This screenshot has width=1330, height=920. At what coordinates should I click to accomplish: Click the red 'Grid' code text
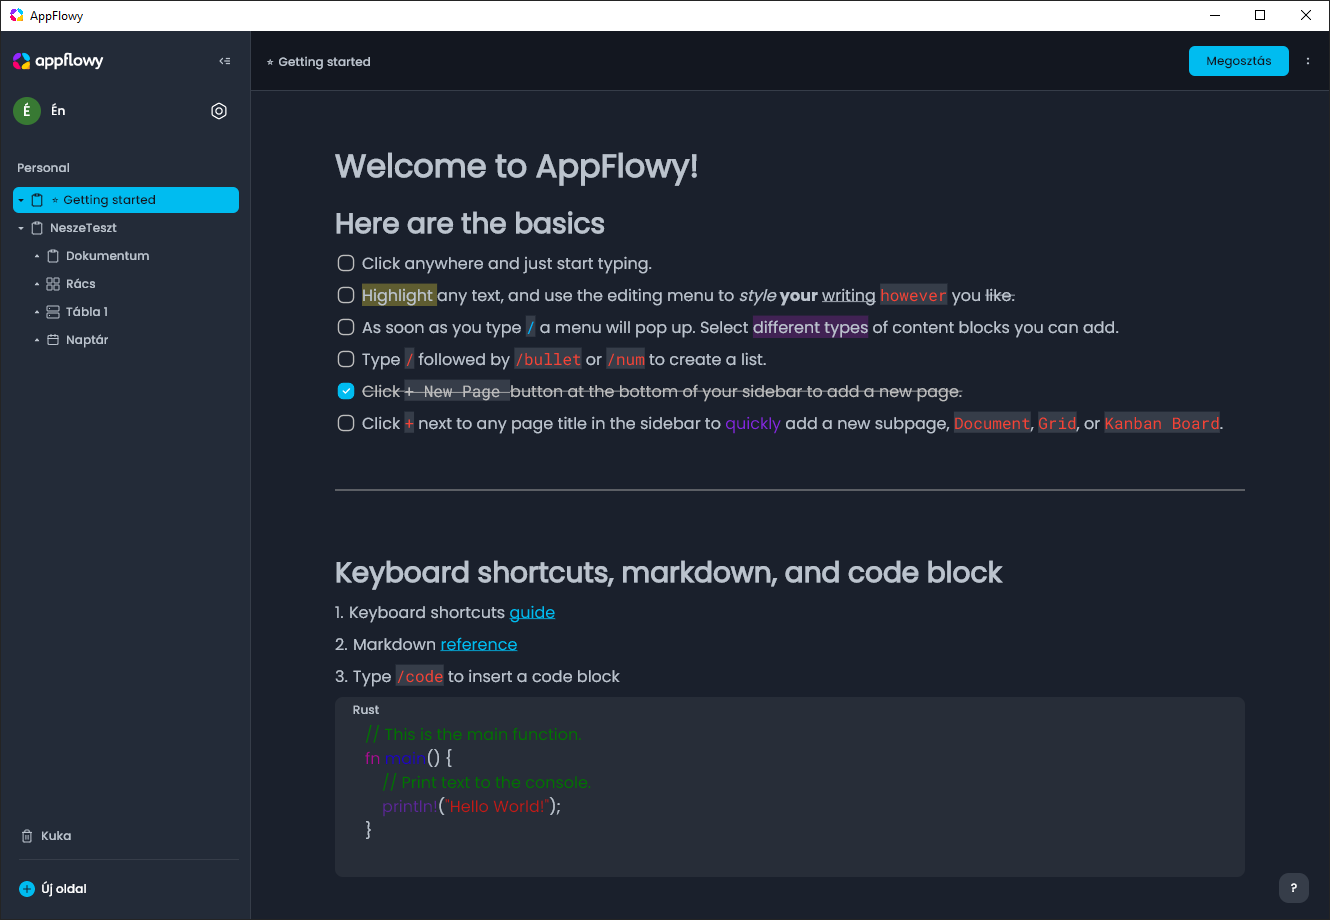click(x=1057, y=423)
